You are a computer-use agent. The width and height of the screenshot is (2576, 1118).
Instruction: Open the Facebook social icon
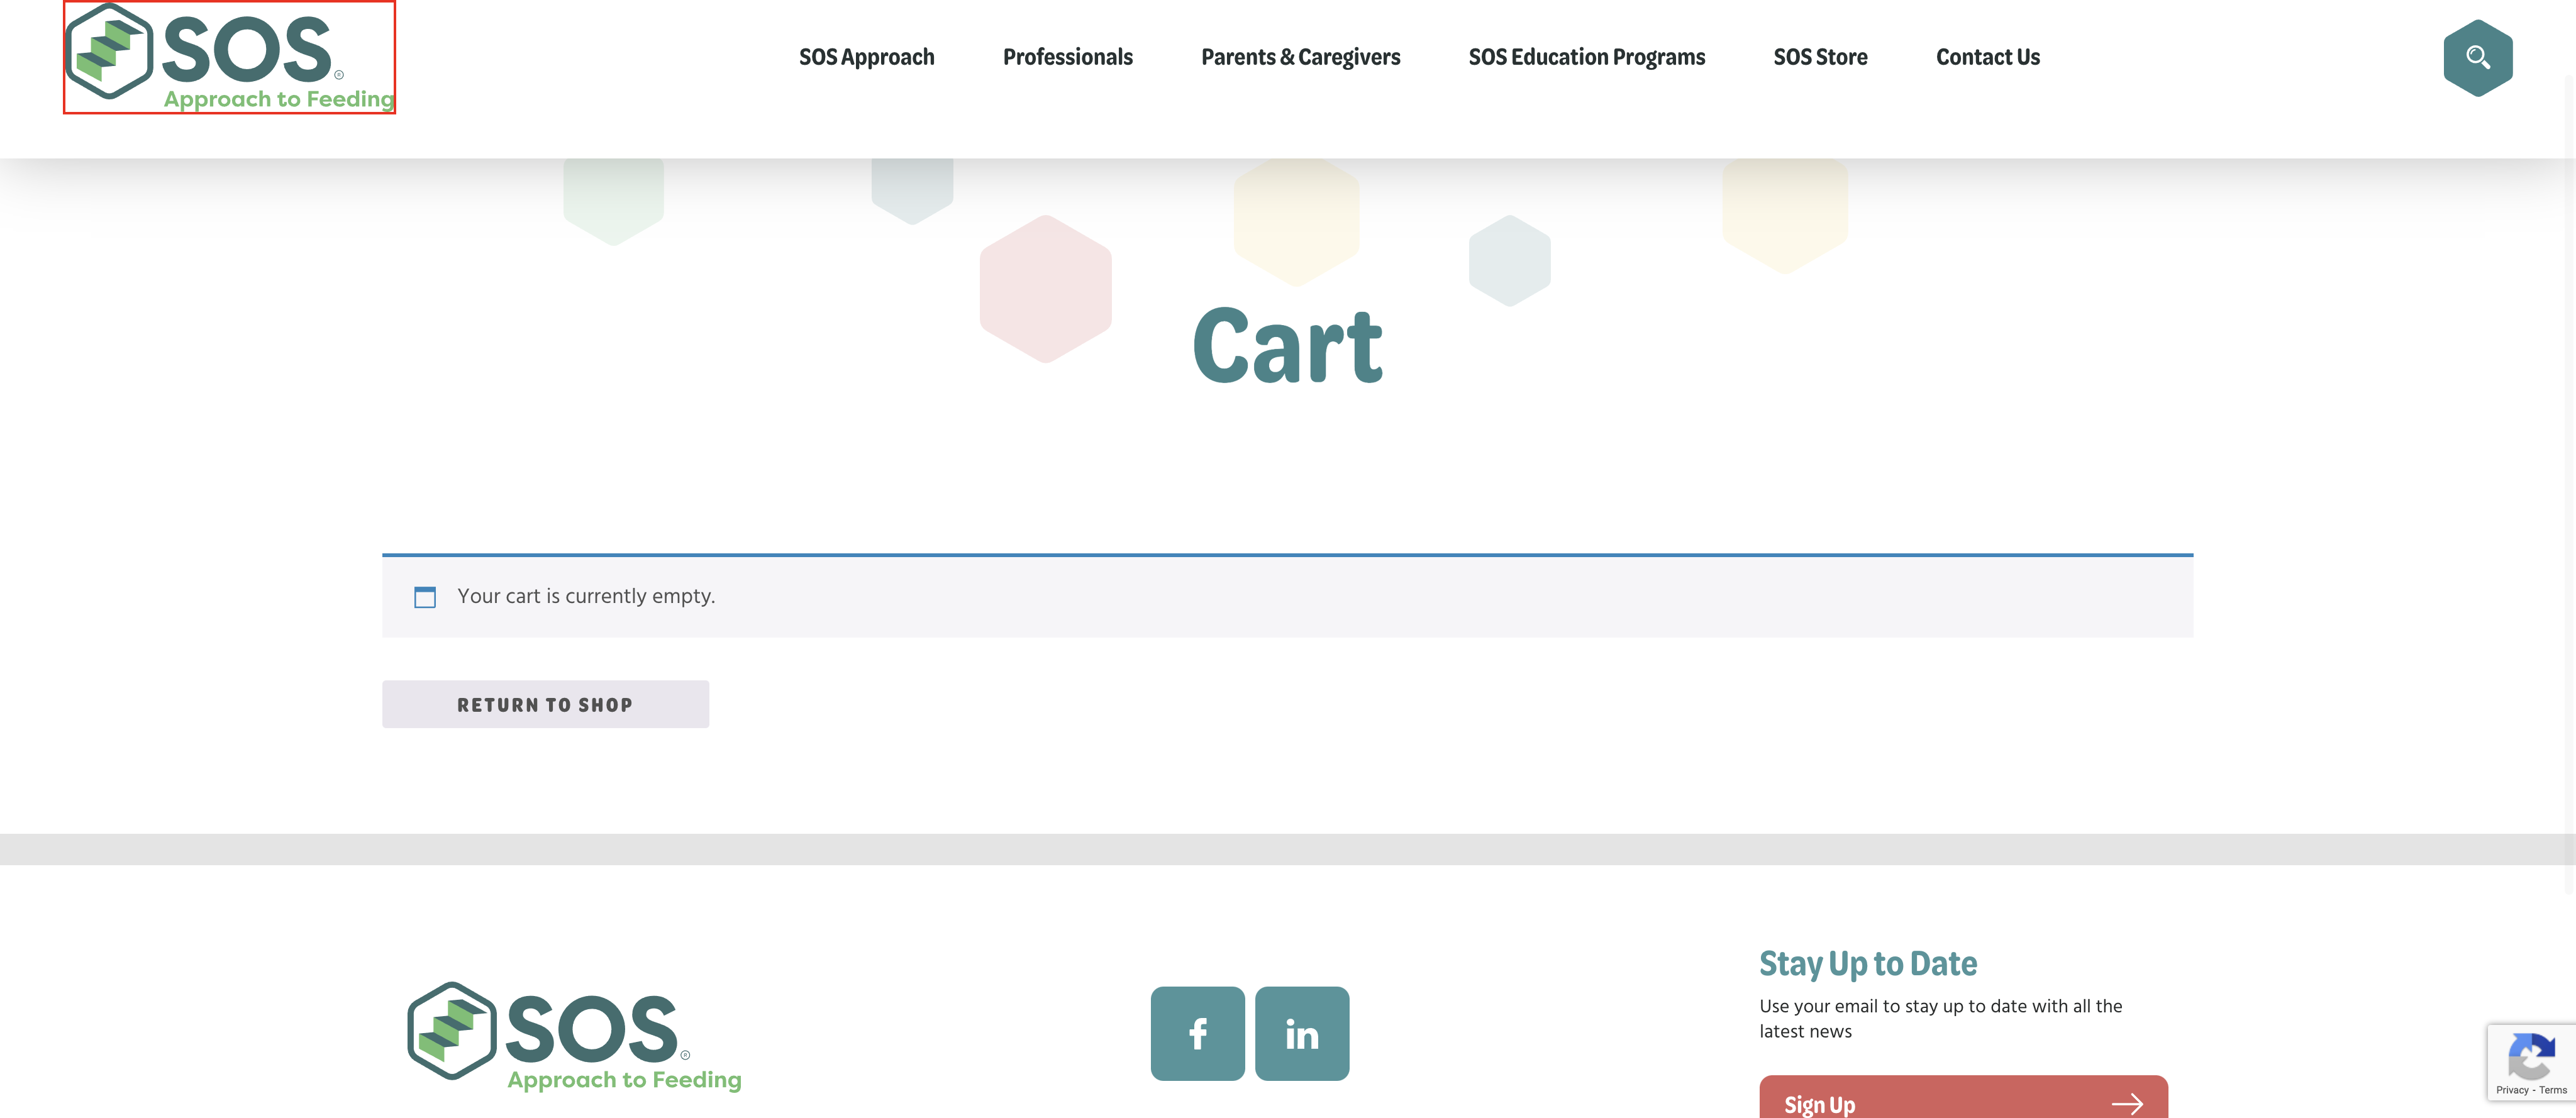point(1197,1033)
